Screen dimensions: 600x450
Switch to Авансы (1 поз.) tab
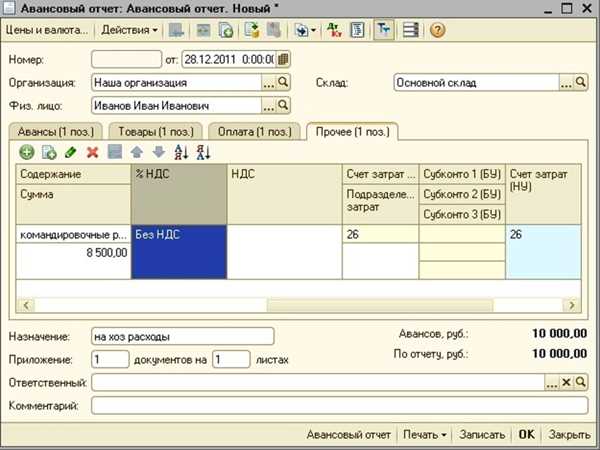pos(55,132)
